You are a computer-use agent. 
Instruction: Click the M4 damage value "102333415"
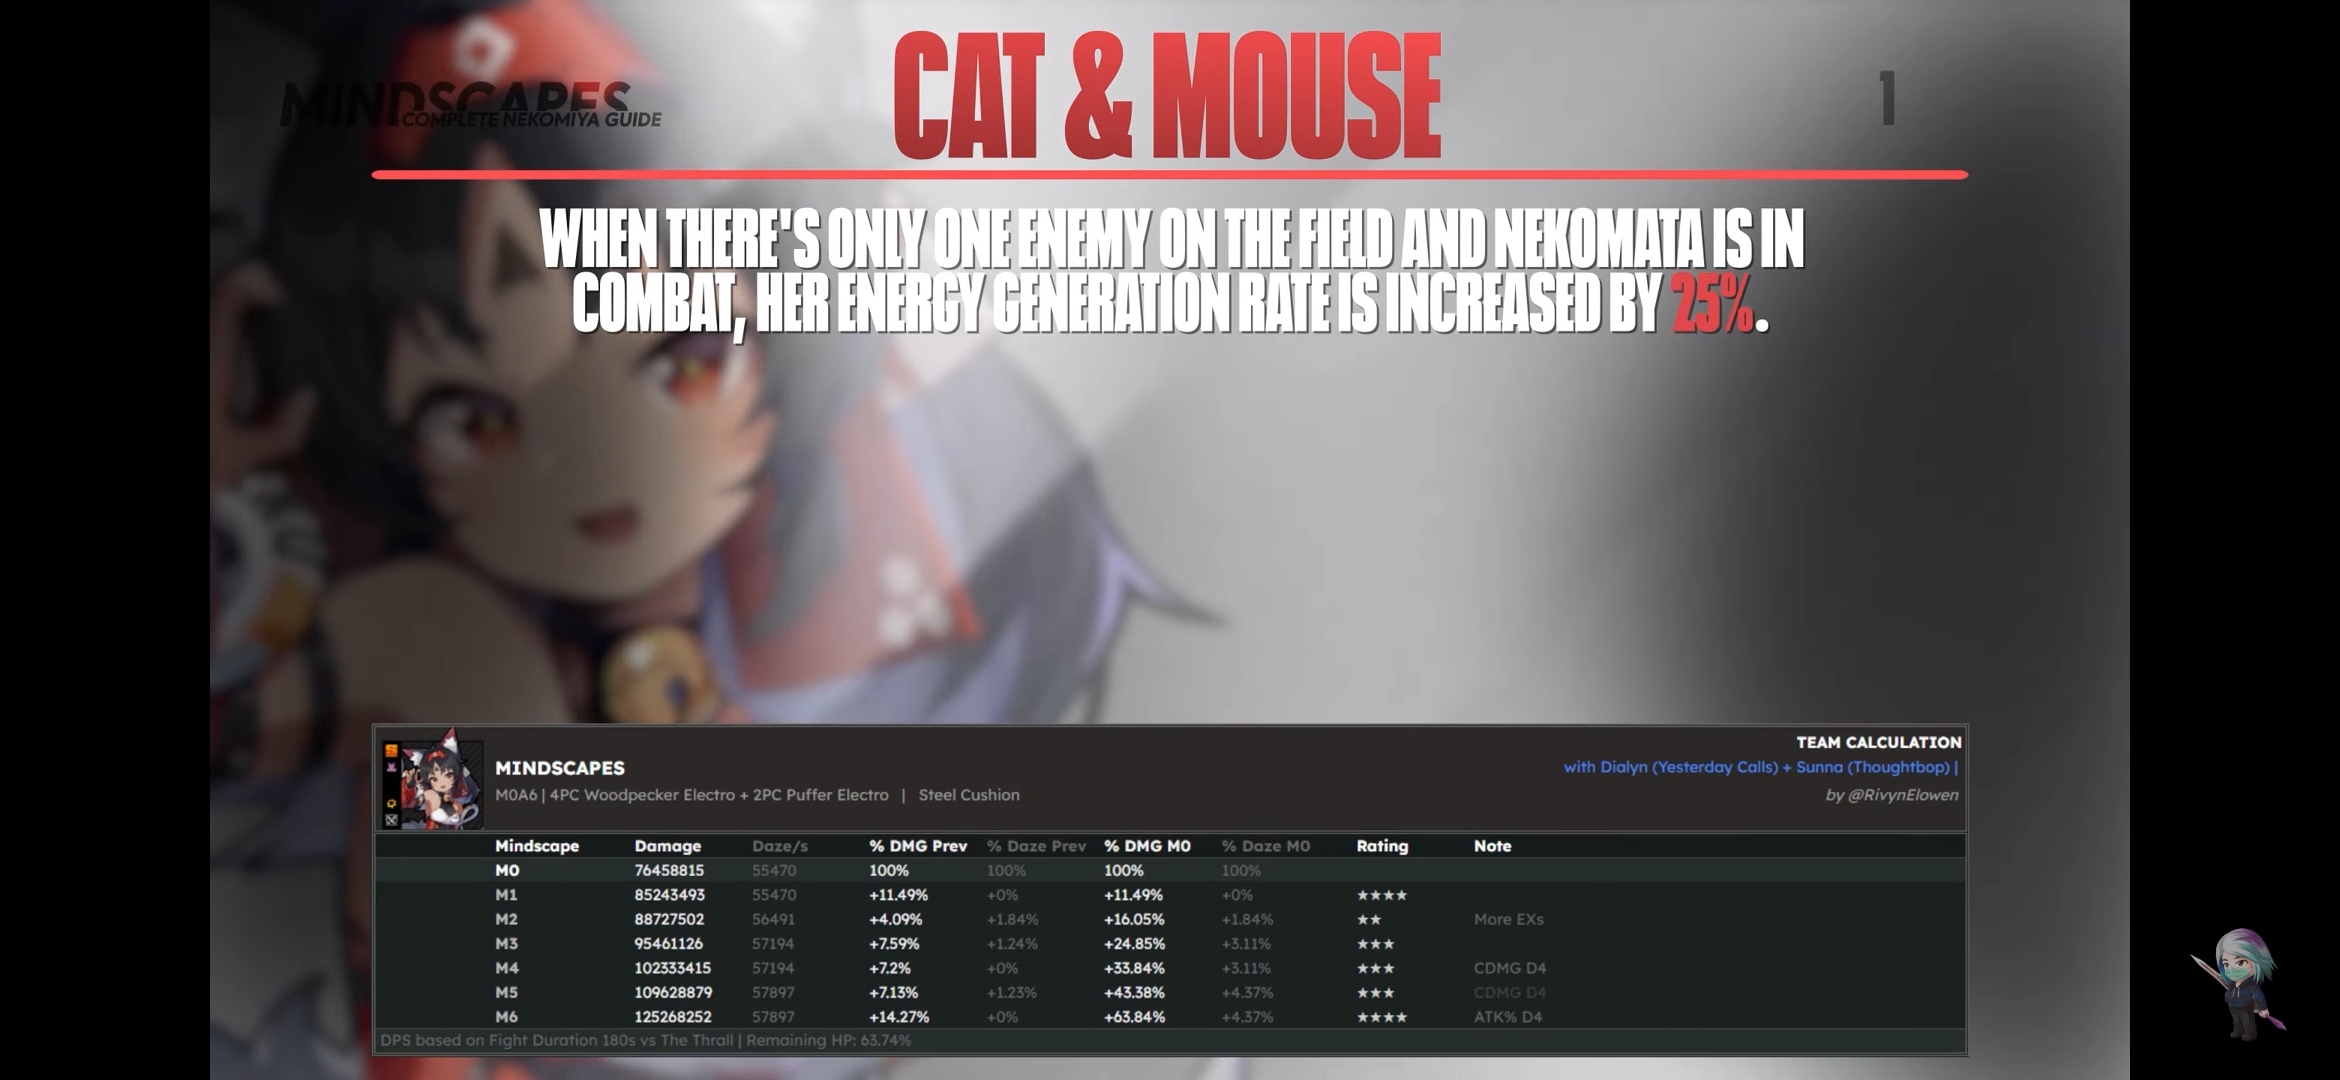click(x=672, y=968)
